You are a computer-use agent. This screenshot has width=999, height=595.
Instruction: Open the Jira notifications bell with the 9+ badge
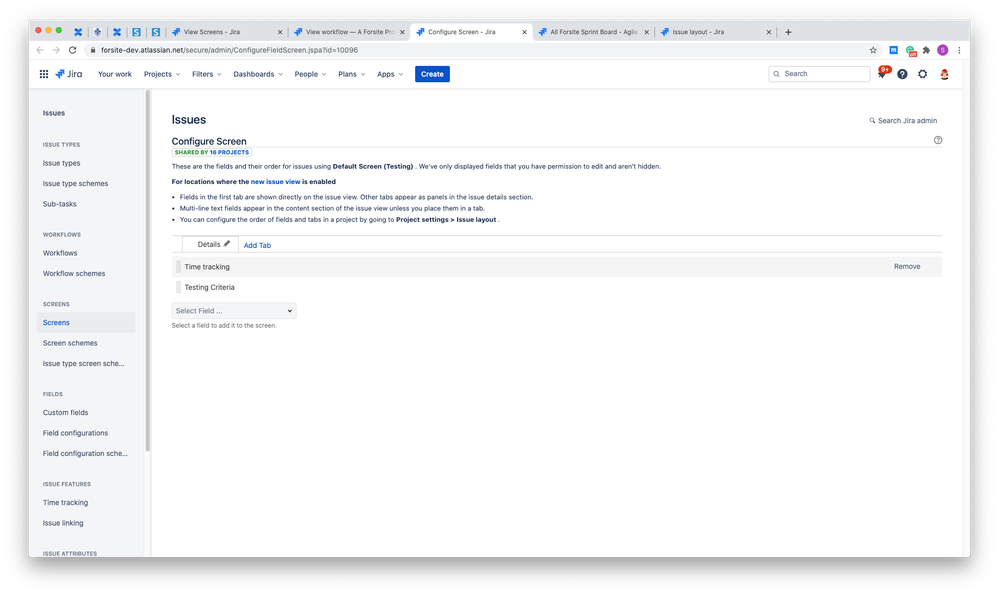point(882,74)
